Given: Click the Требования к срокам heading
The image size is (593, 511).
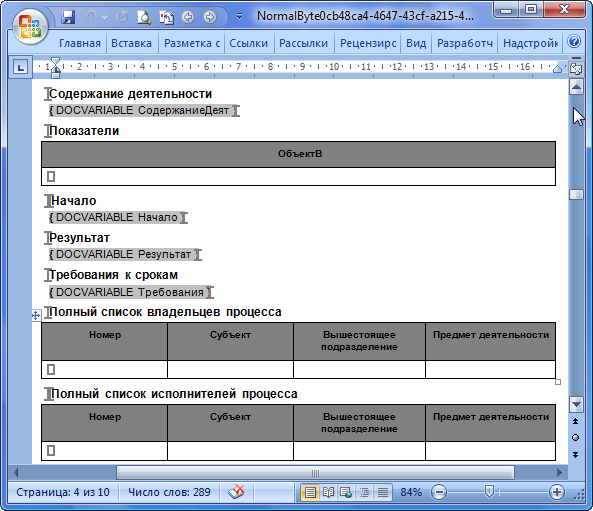Looking at the screenshot, I should tap(113, 275).
